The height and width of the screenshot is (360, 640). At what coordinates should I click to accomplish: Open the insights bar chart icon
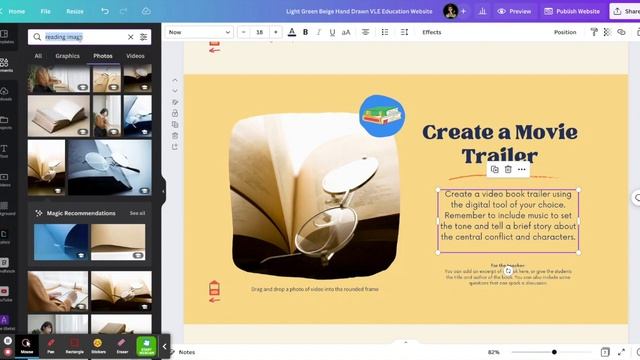click(482, 11)
